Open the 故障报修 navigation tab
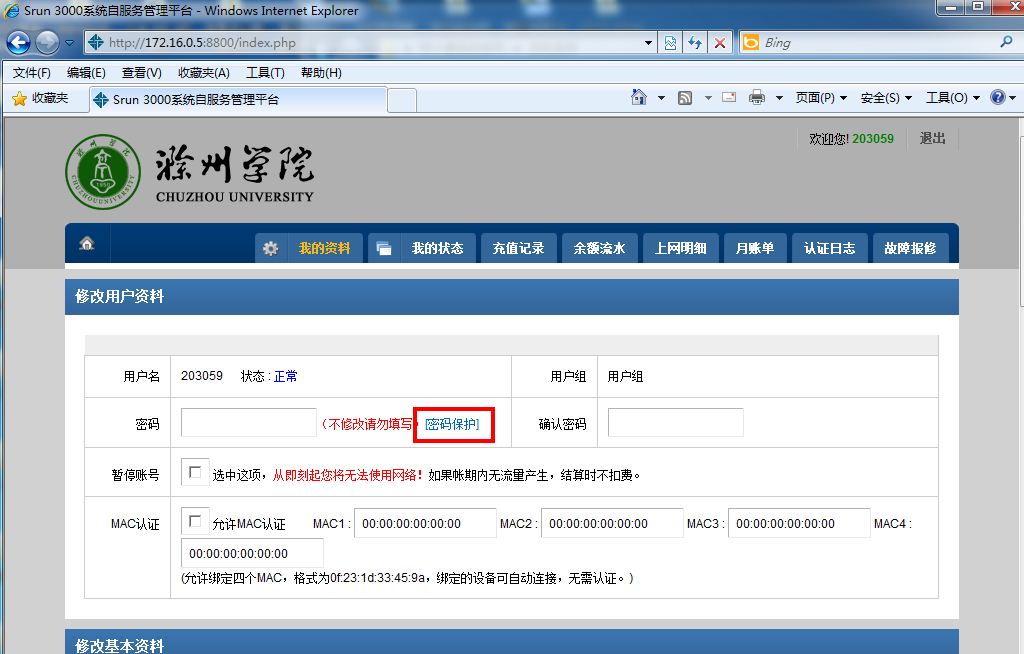This screenshot has width=1024, height=654. [x=910, y=248]
